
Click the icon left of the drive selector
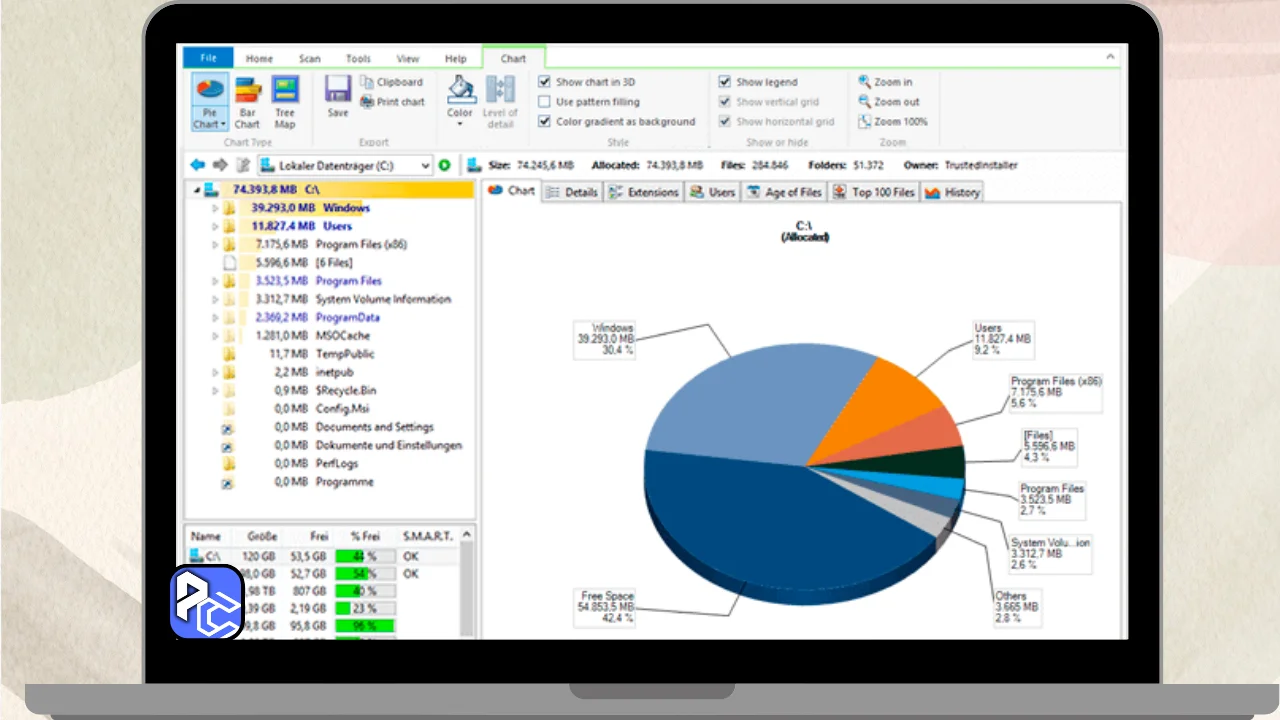pos(242,165)
